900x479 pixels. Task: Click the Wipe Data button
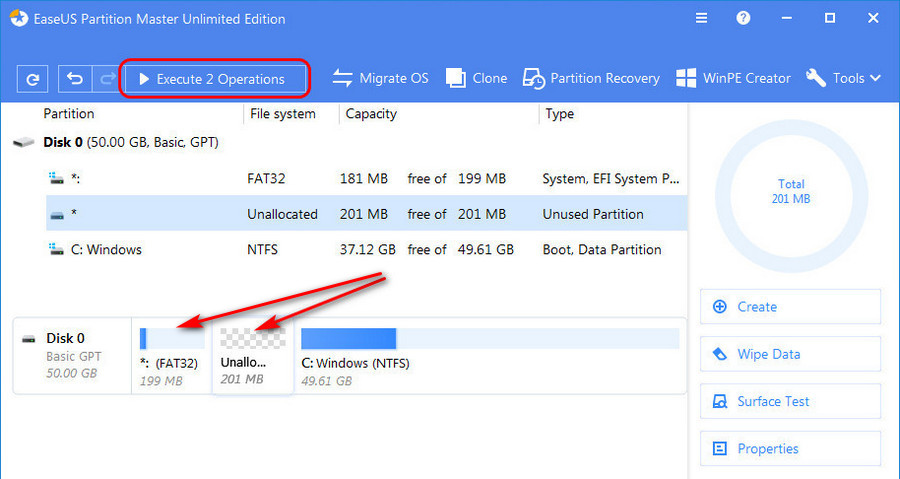[x=790, y=354]
